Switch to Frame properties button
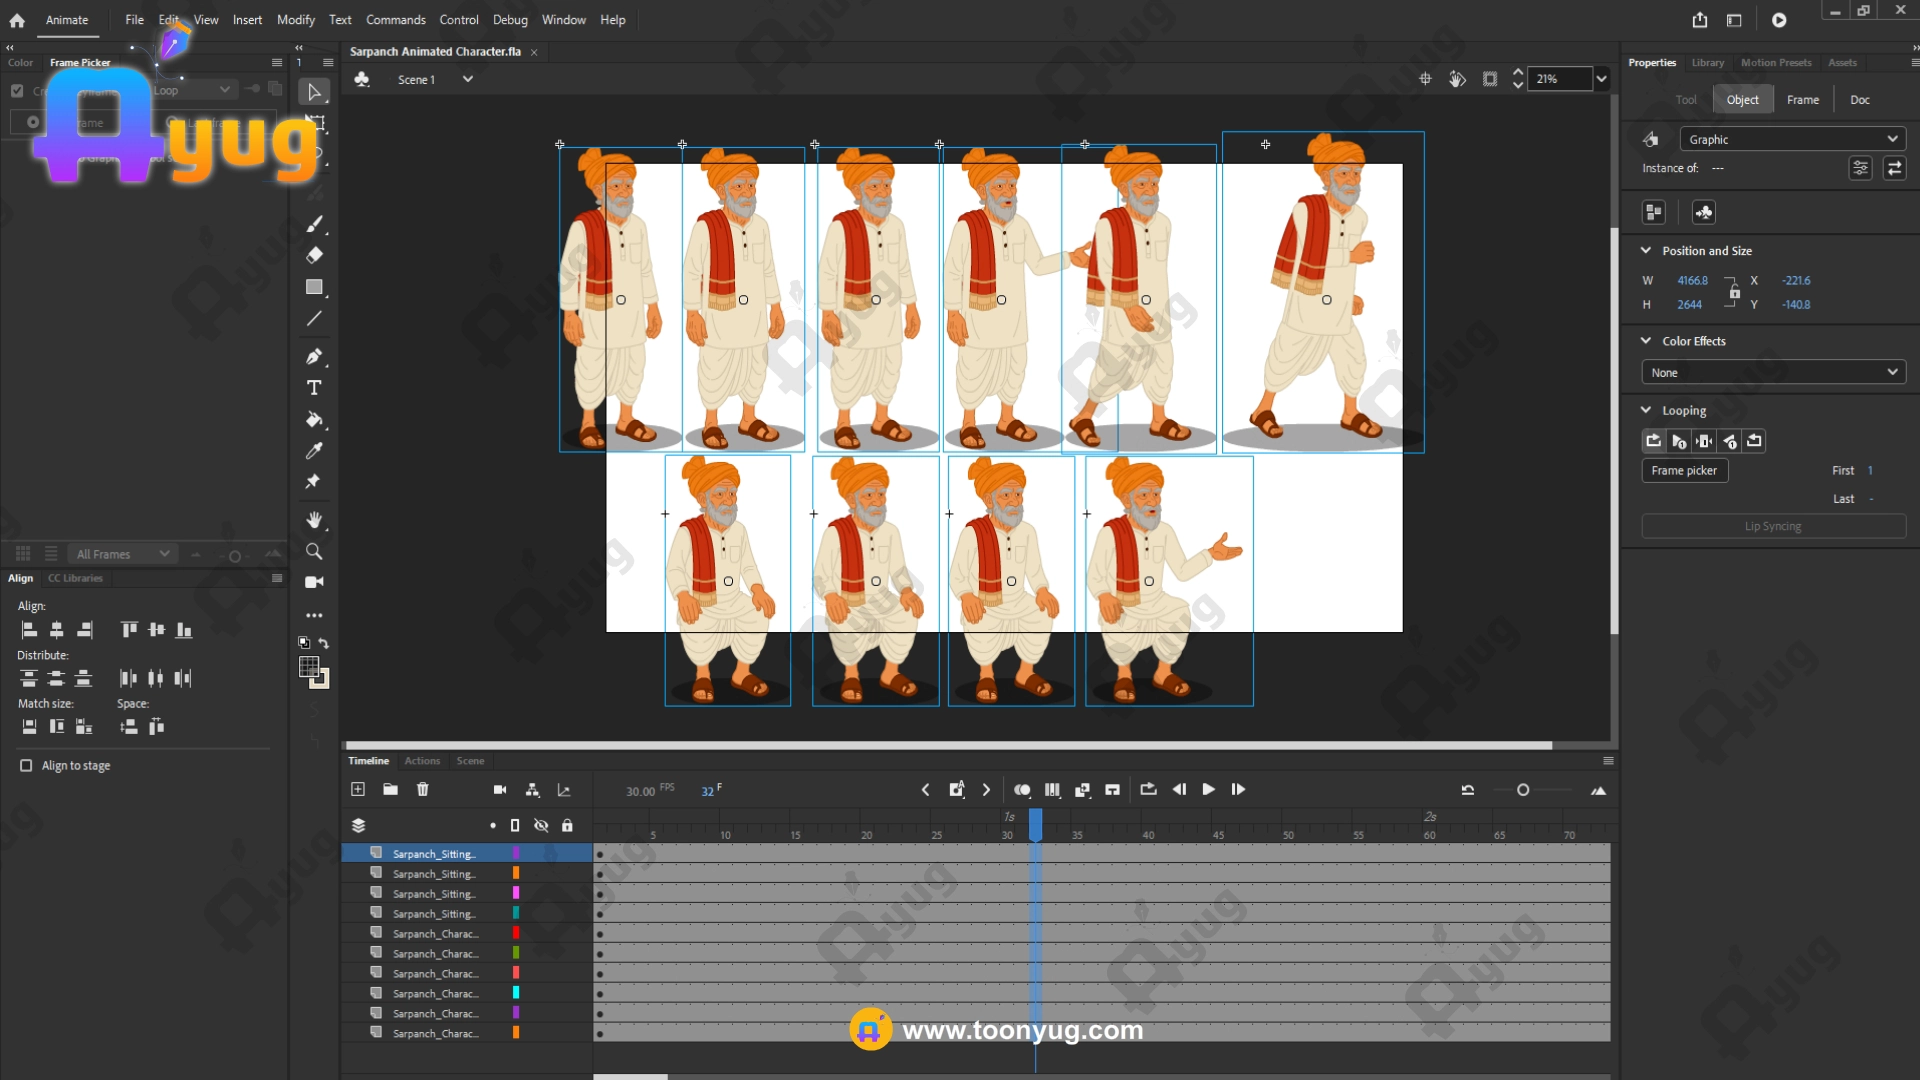The image size is (1920, 1080). [1802, 100]
